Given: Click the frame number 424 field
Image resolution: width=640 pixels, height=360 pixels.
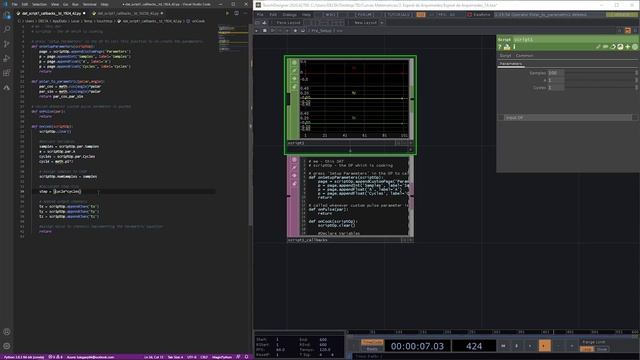Looking at the screenshot, I should click(x=474, y=346).
